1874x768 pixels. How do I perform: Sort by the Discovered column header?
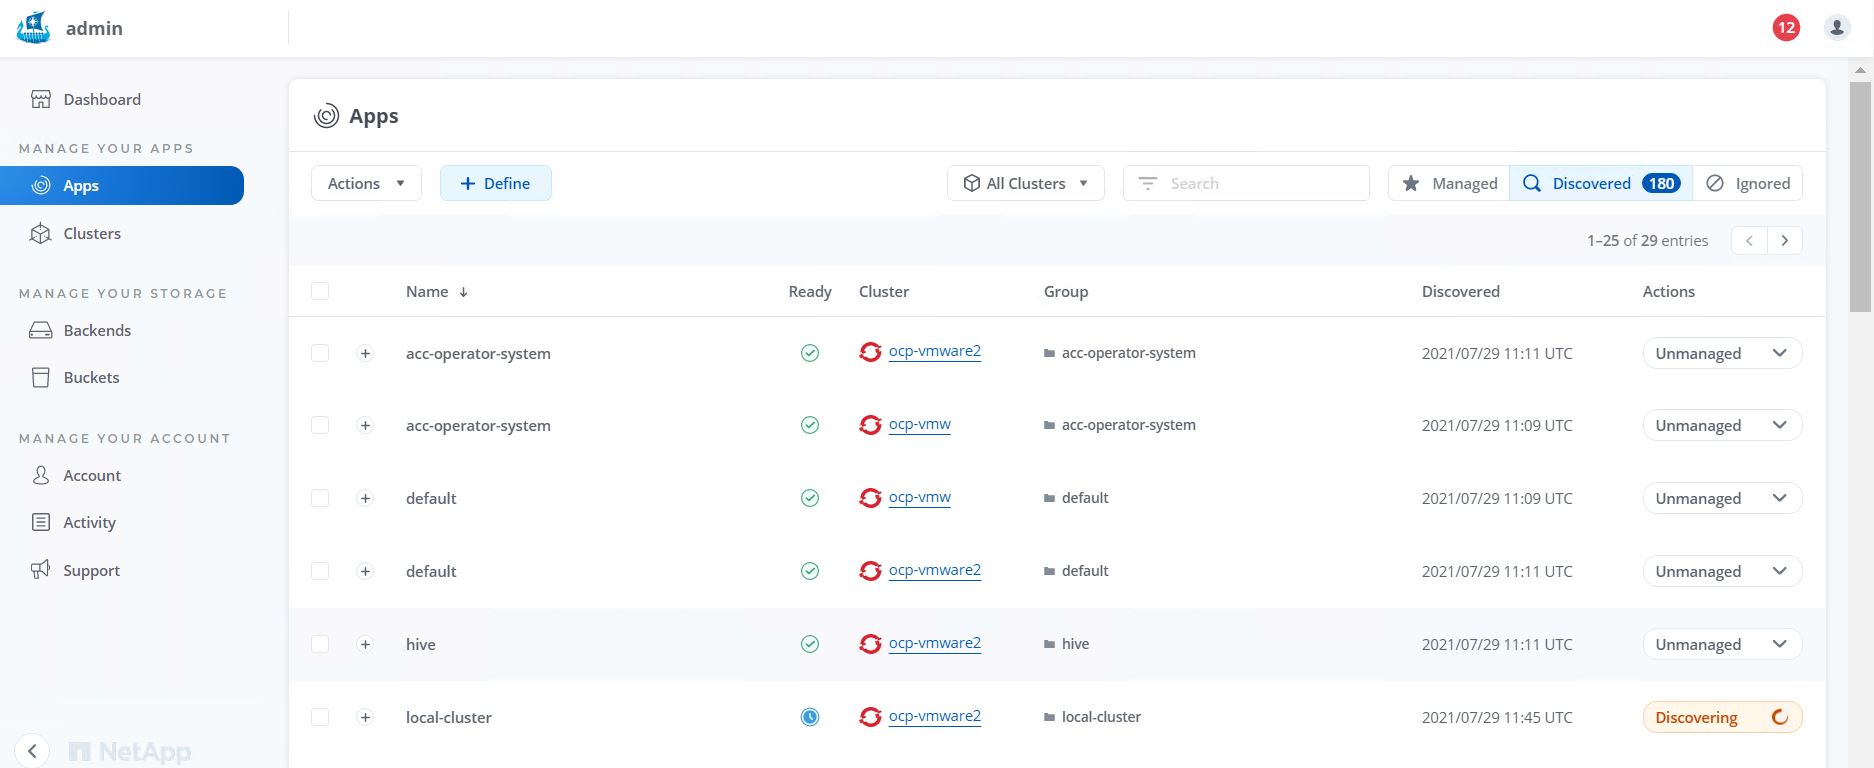1461,291
